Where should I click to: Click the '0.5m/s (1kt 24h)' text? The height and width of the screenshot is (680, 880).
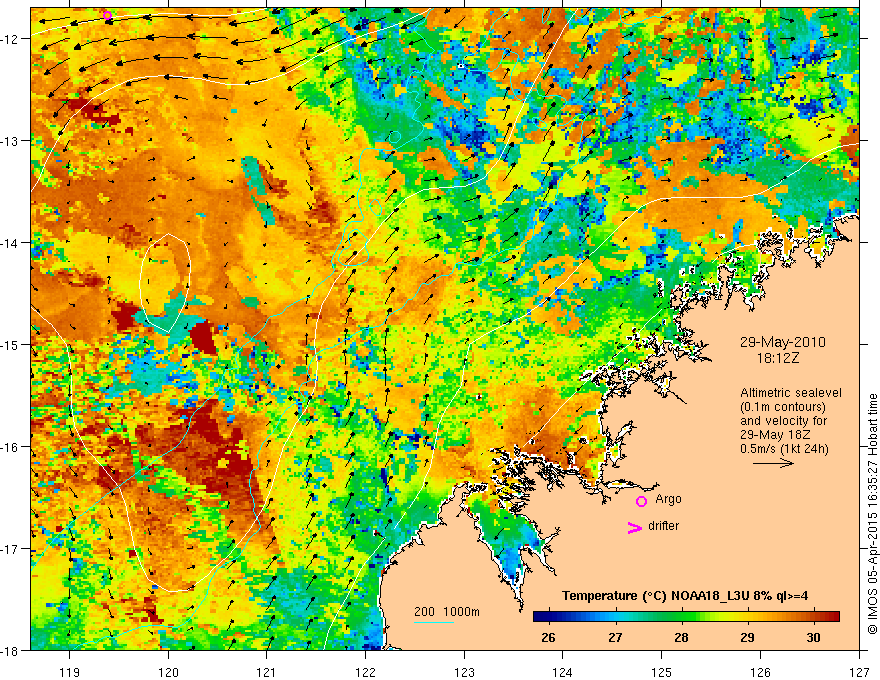[784, 449]
